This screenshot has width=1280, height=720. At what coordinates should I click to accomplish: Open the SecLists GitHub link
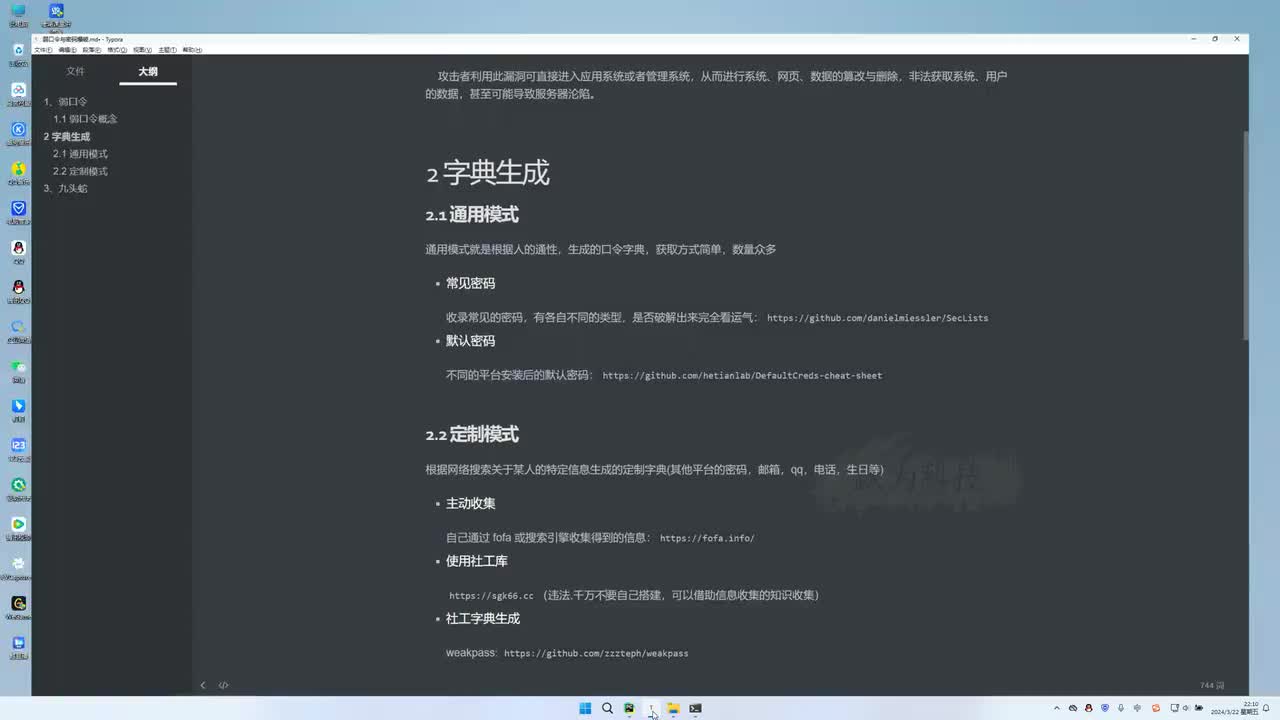[x=877, y=318]
